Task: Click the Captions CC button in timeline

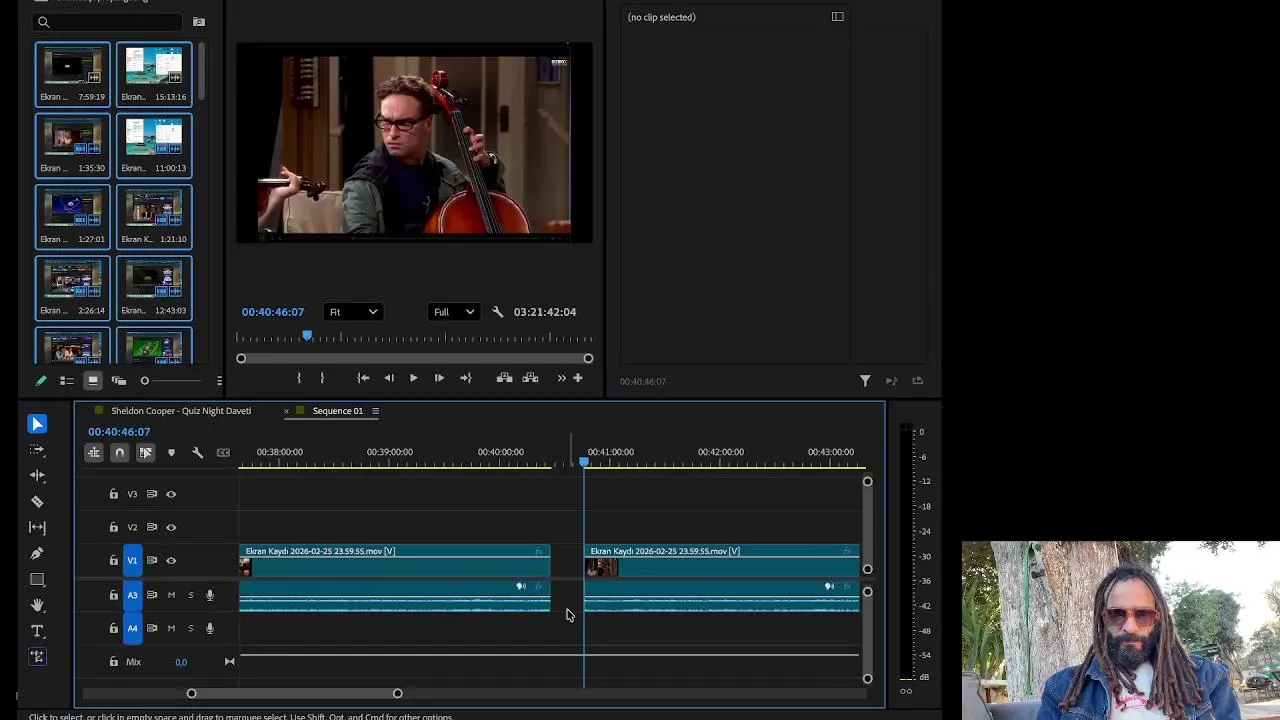Action: 223,453
